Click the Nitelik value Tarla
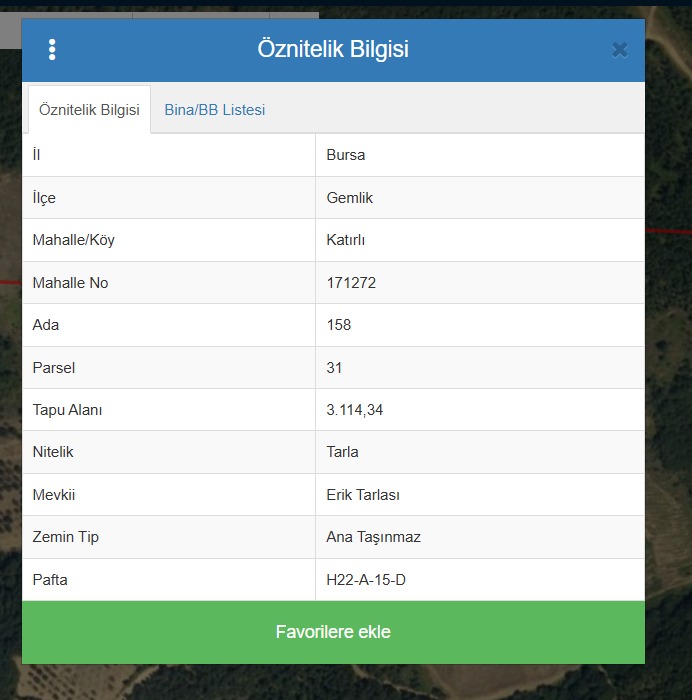 [x=342, y=452]
